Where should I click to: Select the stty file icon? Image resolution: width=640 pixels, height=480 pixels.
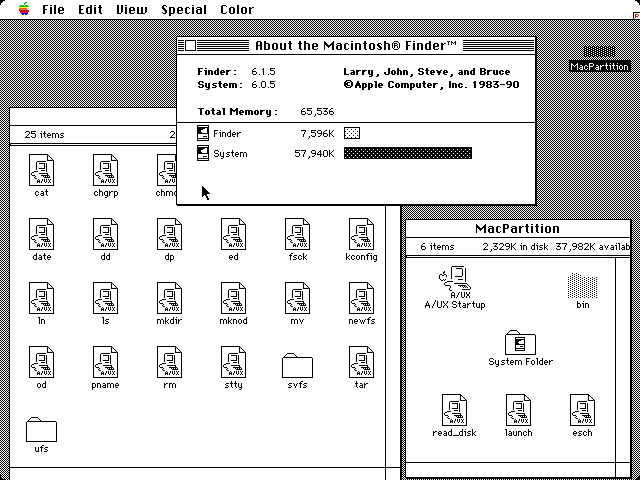(233, 362)
